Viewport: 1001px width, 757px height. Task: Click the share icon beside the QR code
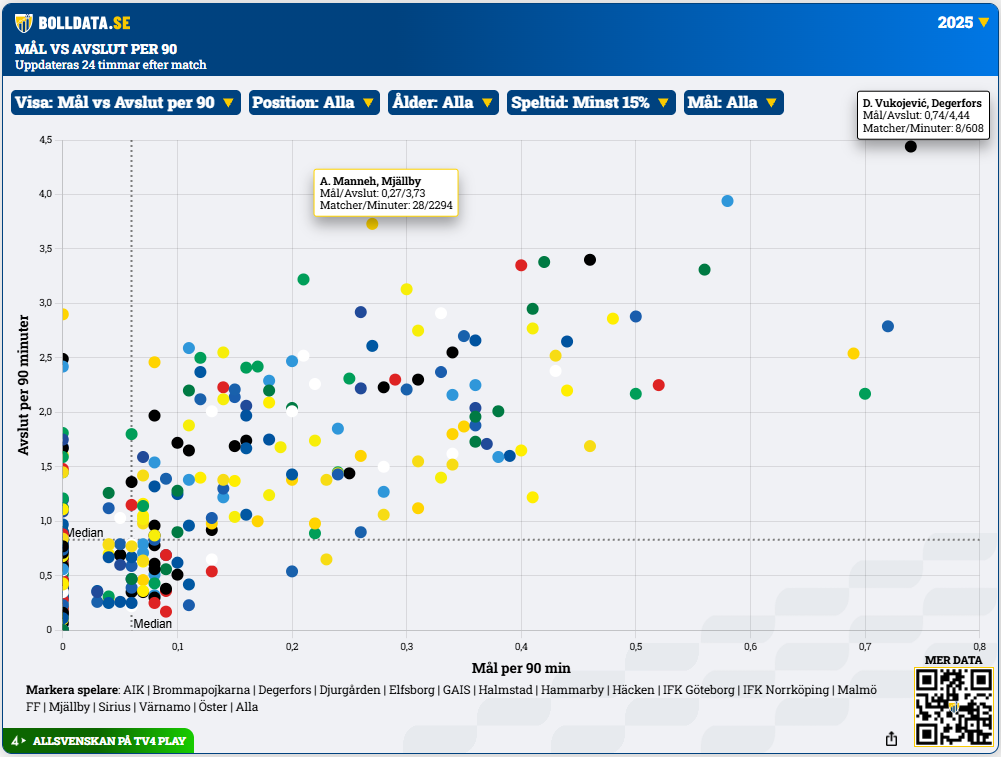[x=891, y=739]
